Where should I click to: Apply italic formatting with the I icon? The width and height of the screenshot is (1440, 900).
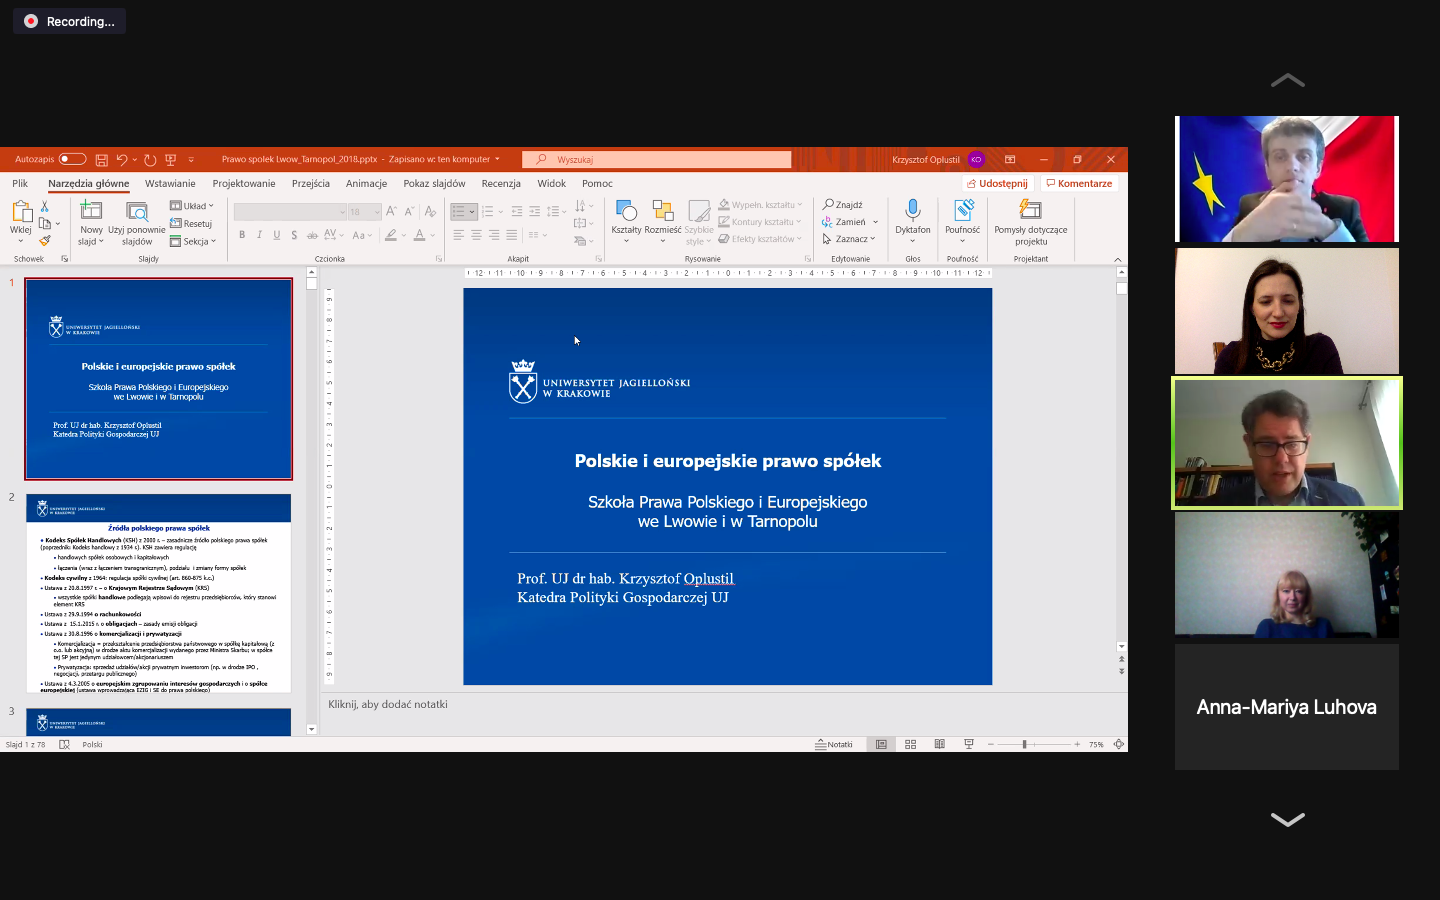[259, 235]
